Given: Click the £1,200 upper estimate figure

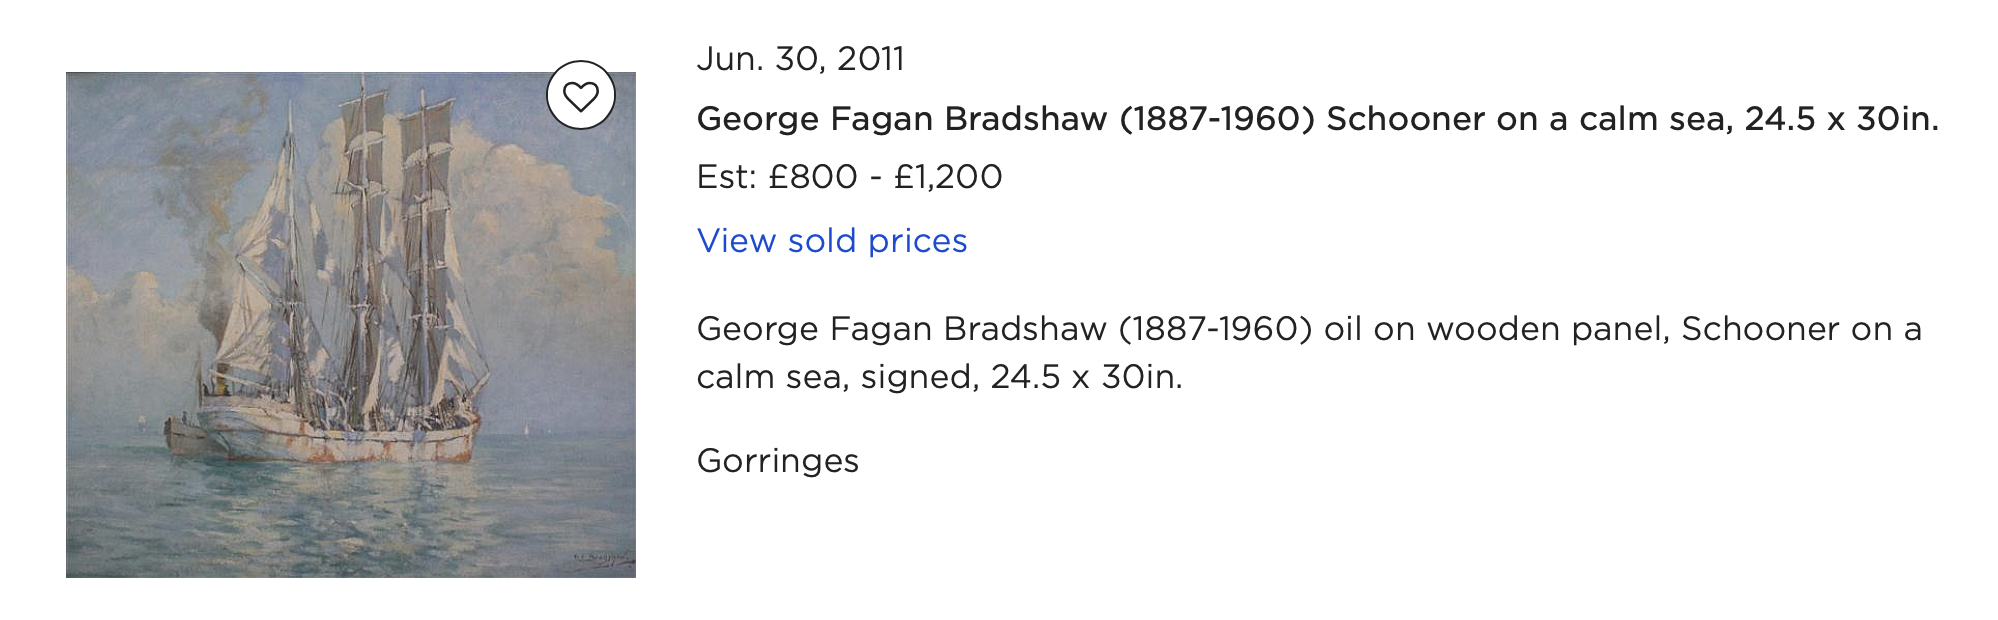Looking at the screenshot, I should (x=948, y=177).
